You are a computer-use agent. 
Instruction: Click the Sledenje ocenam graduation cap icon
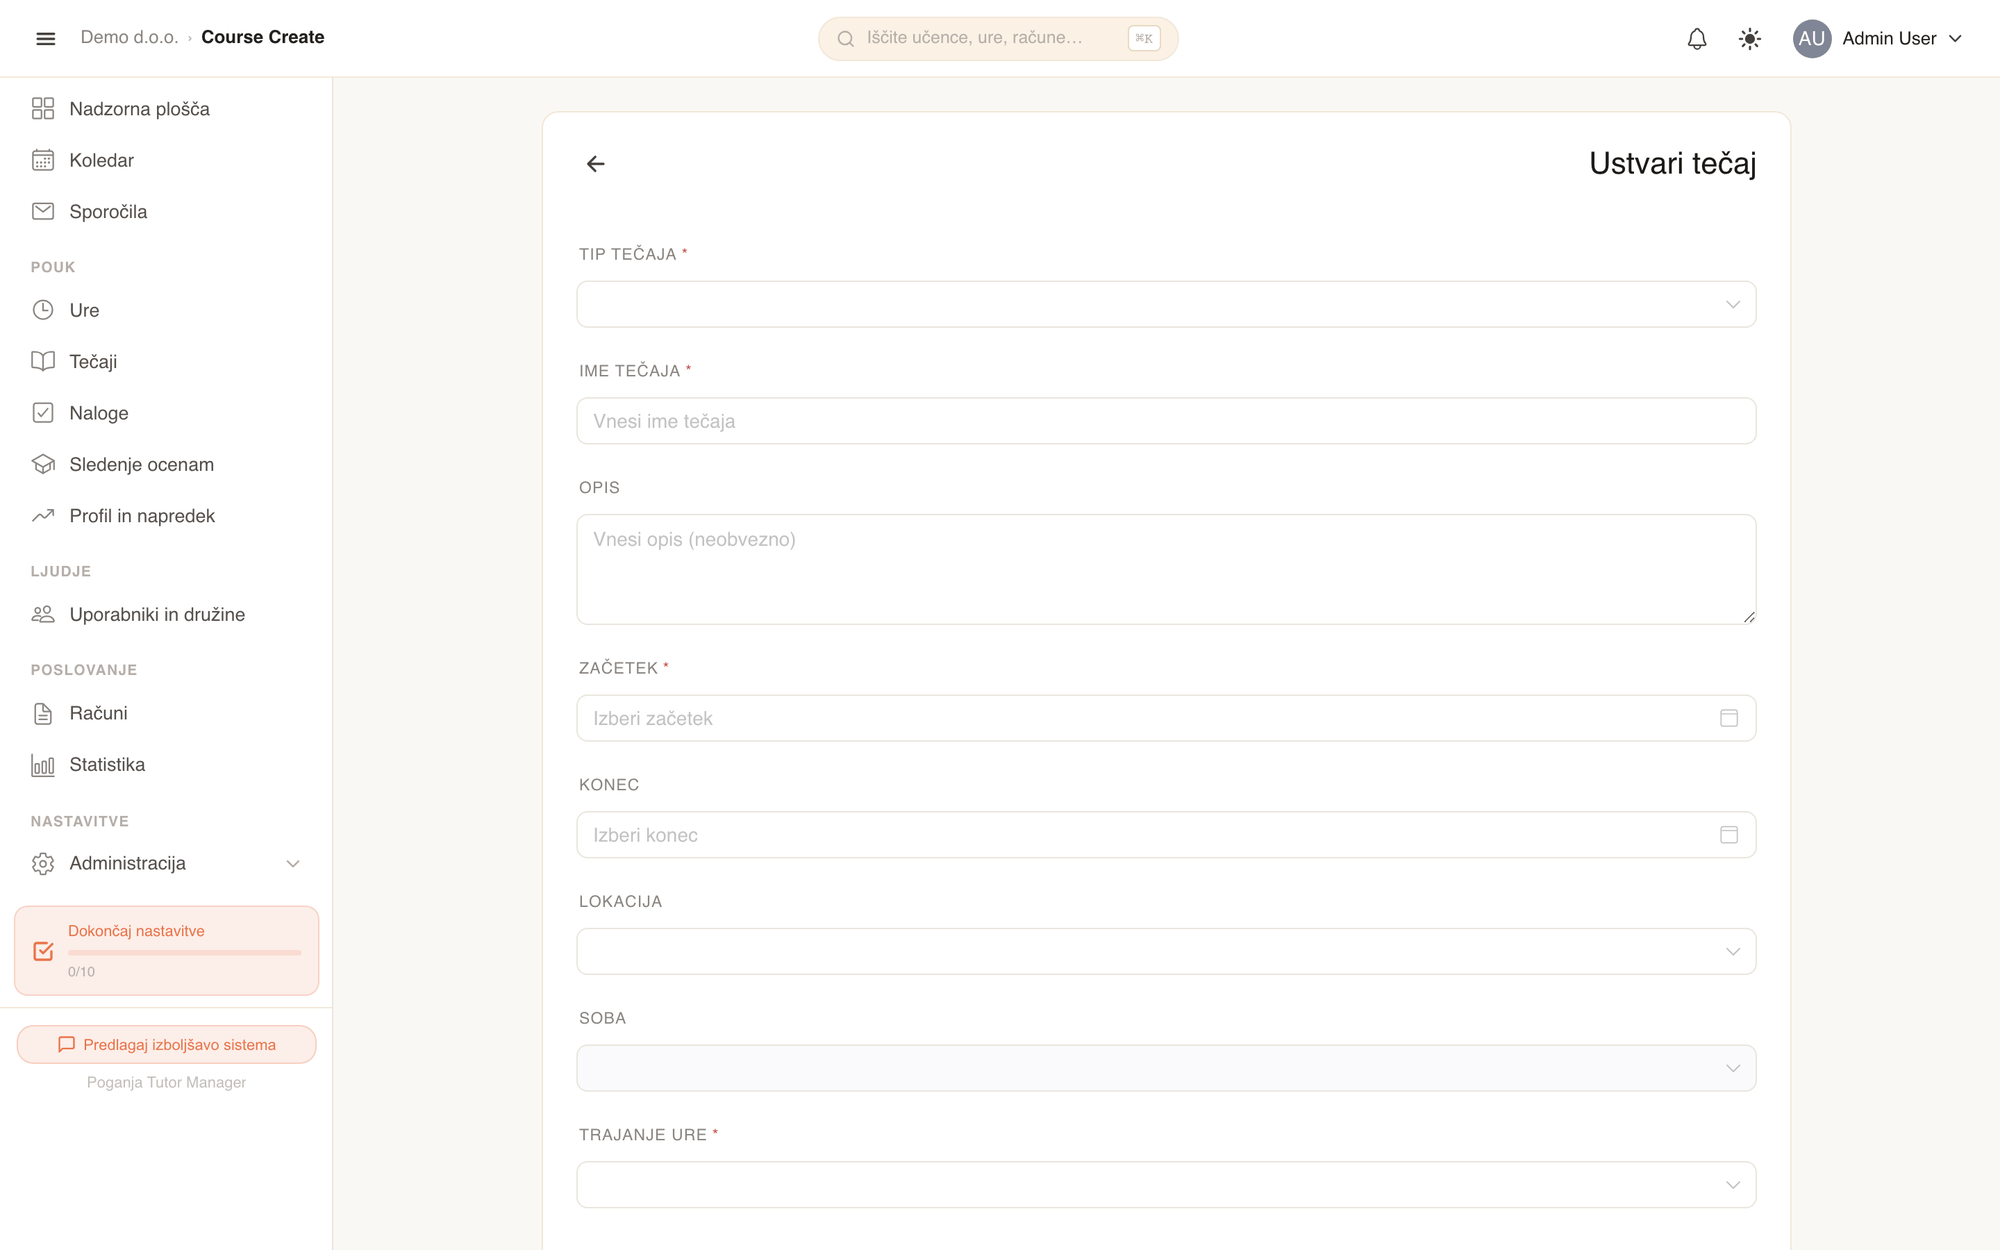(x=43, y=464)
